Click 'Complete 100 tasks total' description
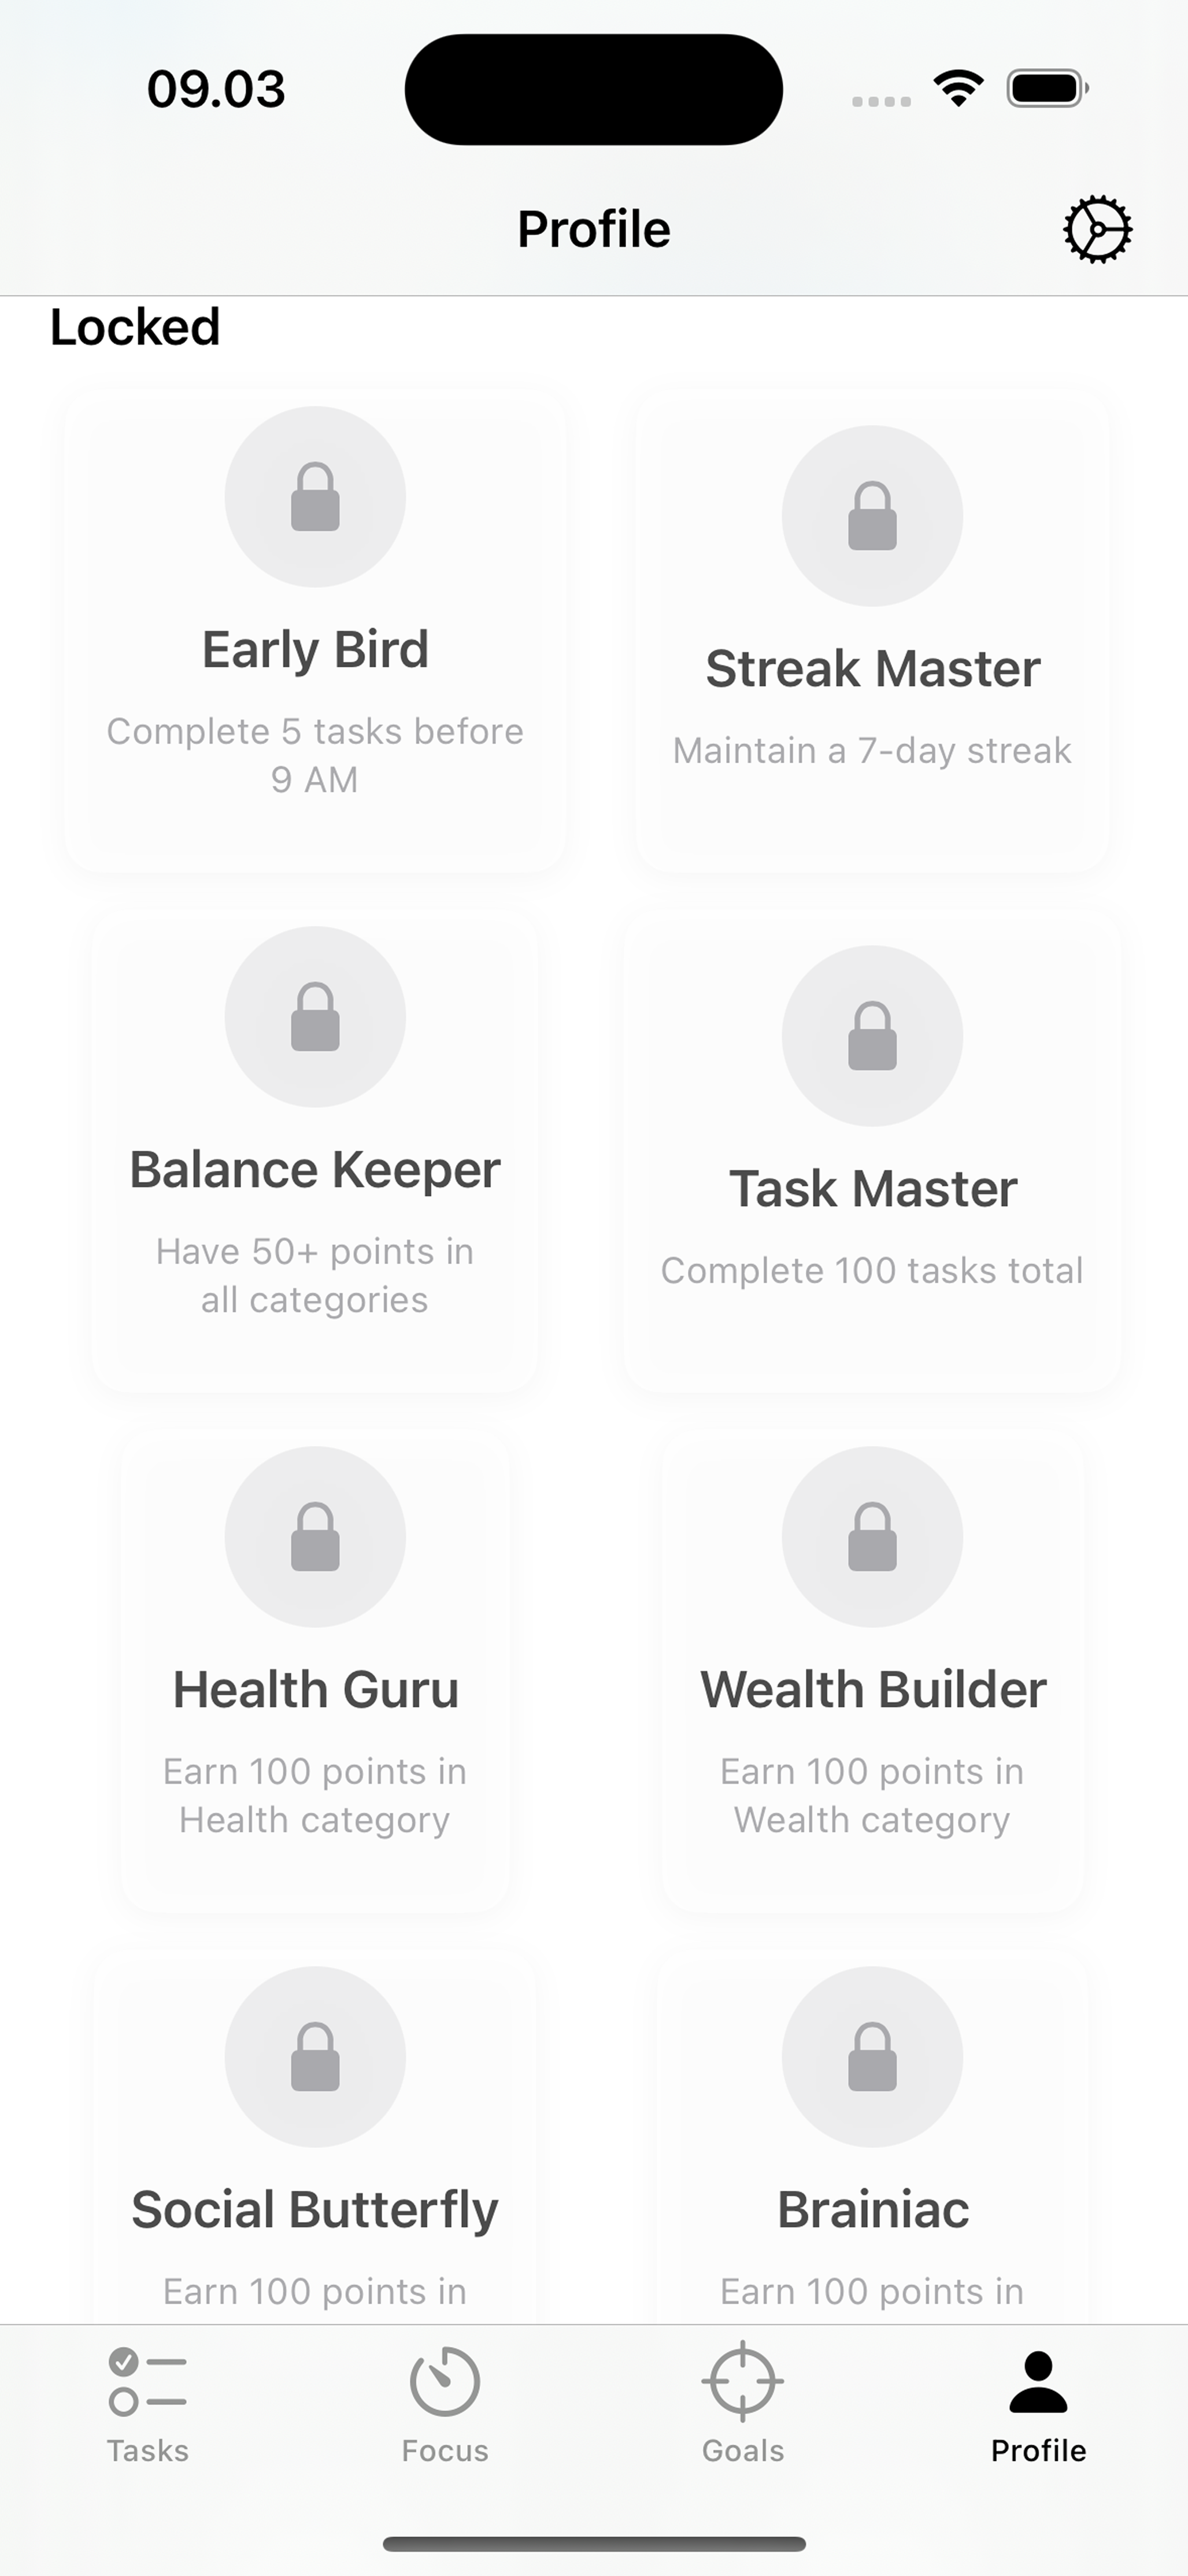The image size is (1188, 2576). tap(872, 1271)
